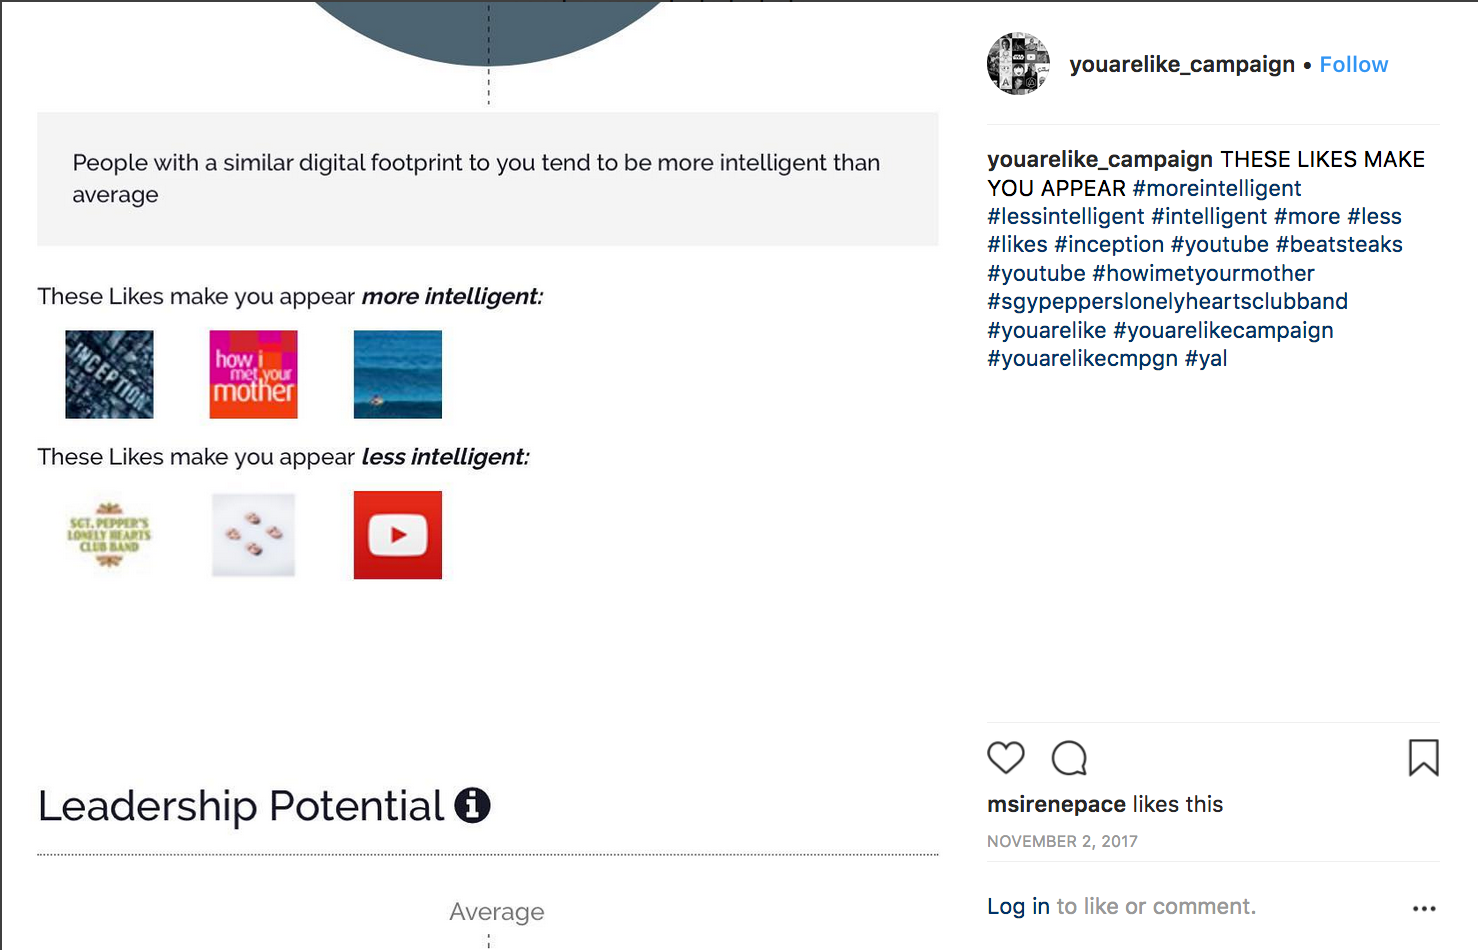Viewport: 1478px width, 950px height.
Task: Select the How I Met Your Mother thumbnail
Action: pyautogui.click(x=253, y=374)
